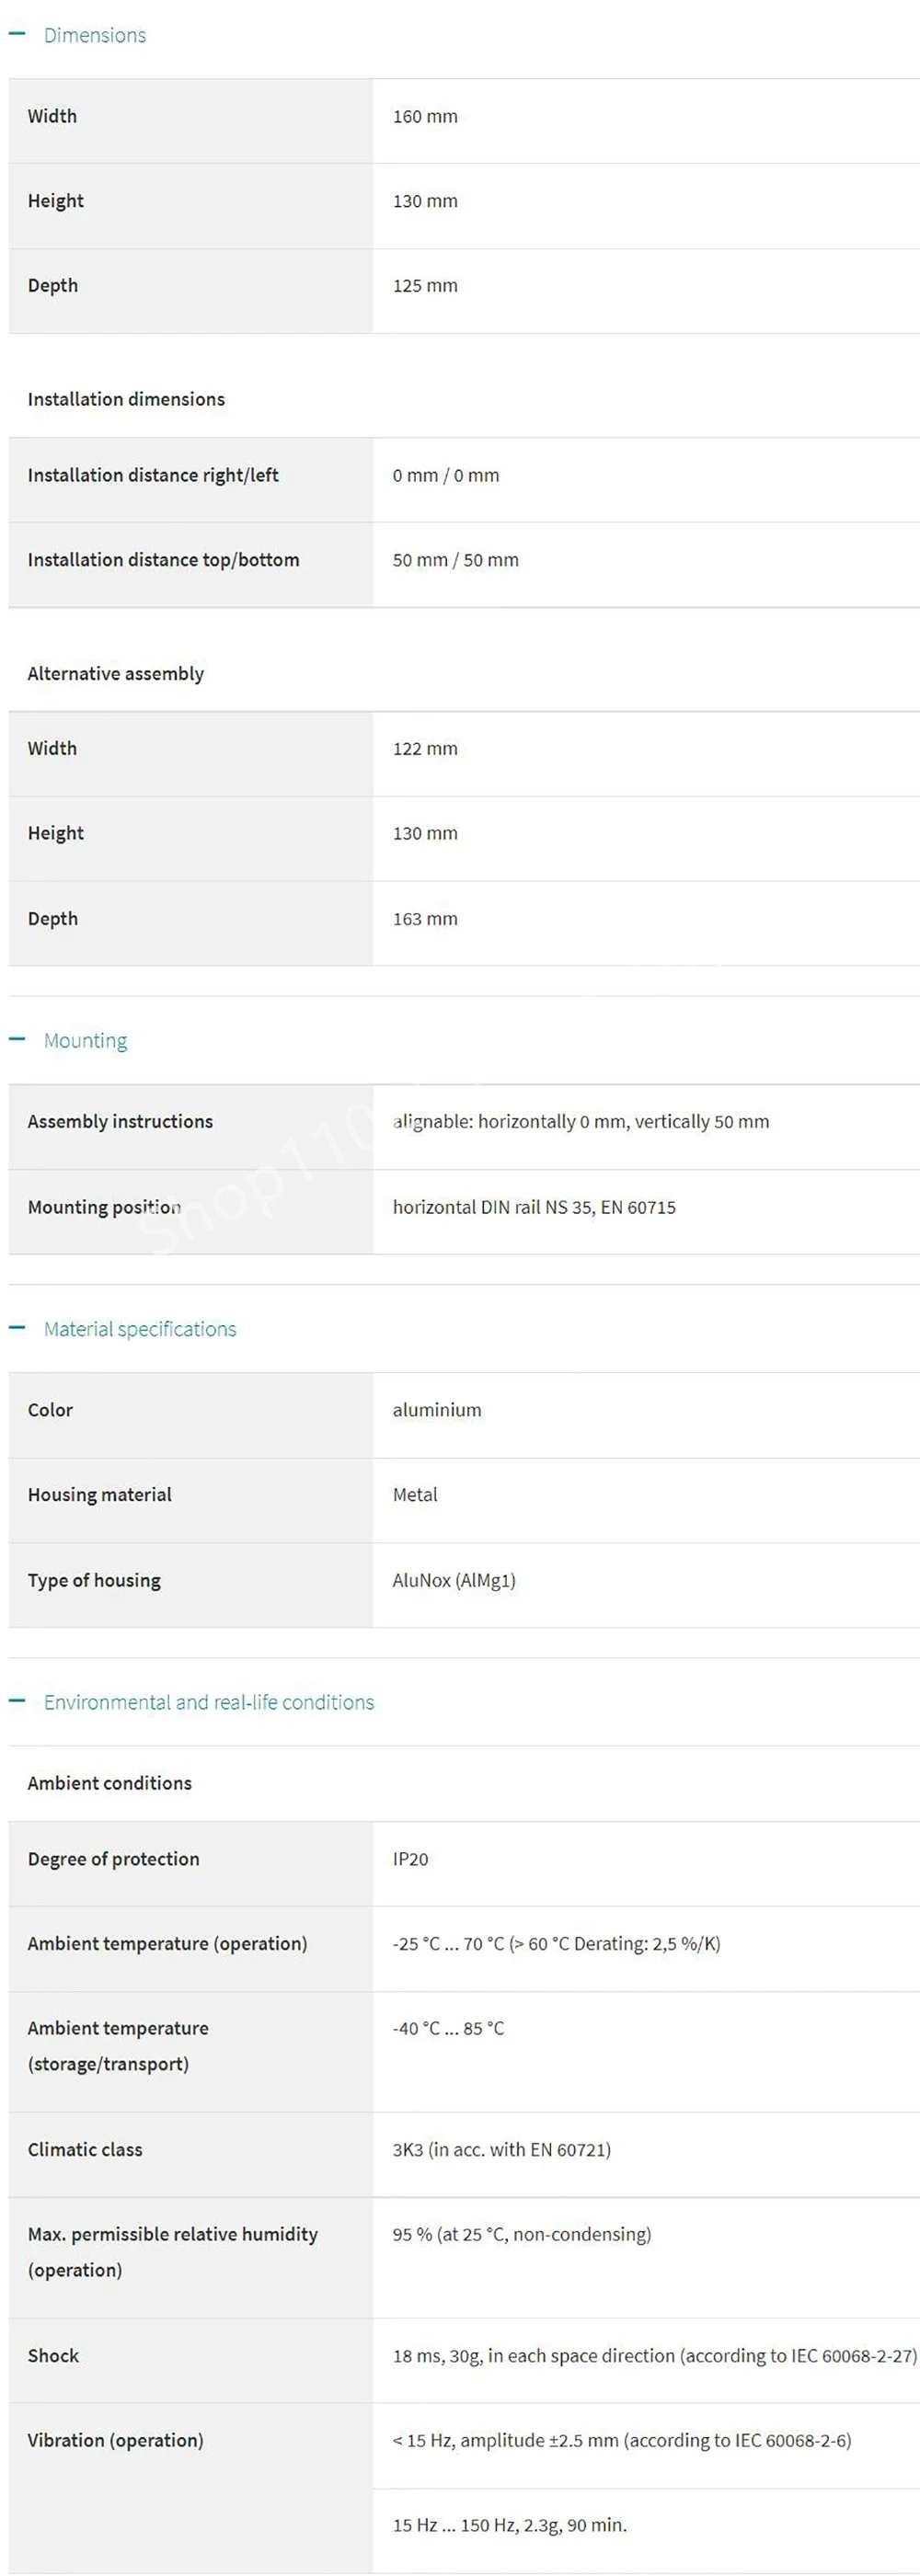Select the AluNox (AlMg1) housing value

click(x=454, y=1580)
